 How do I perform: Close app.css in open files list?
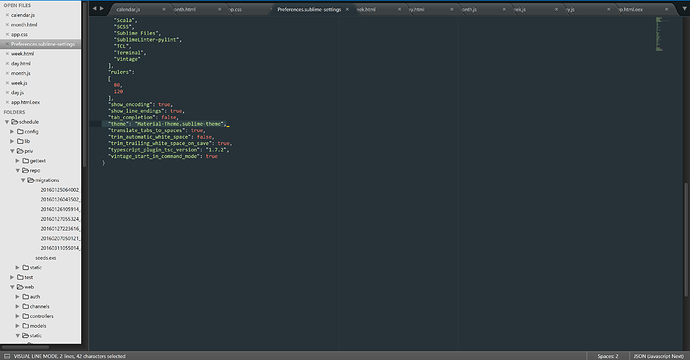[7, 34]
